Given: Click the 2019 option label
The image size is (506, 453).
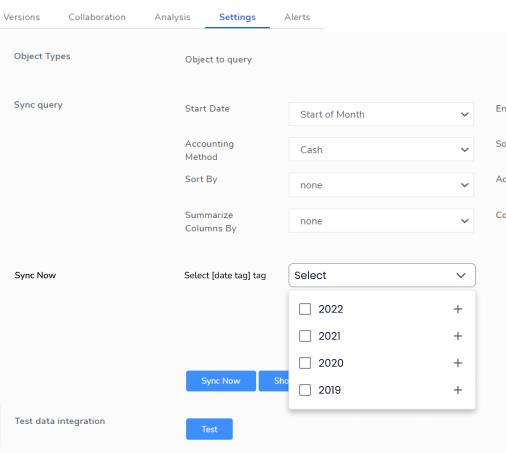Looking at the screenshot, I should (x=329, y=390).
